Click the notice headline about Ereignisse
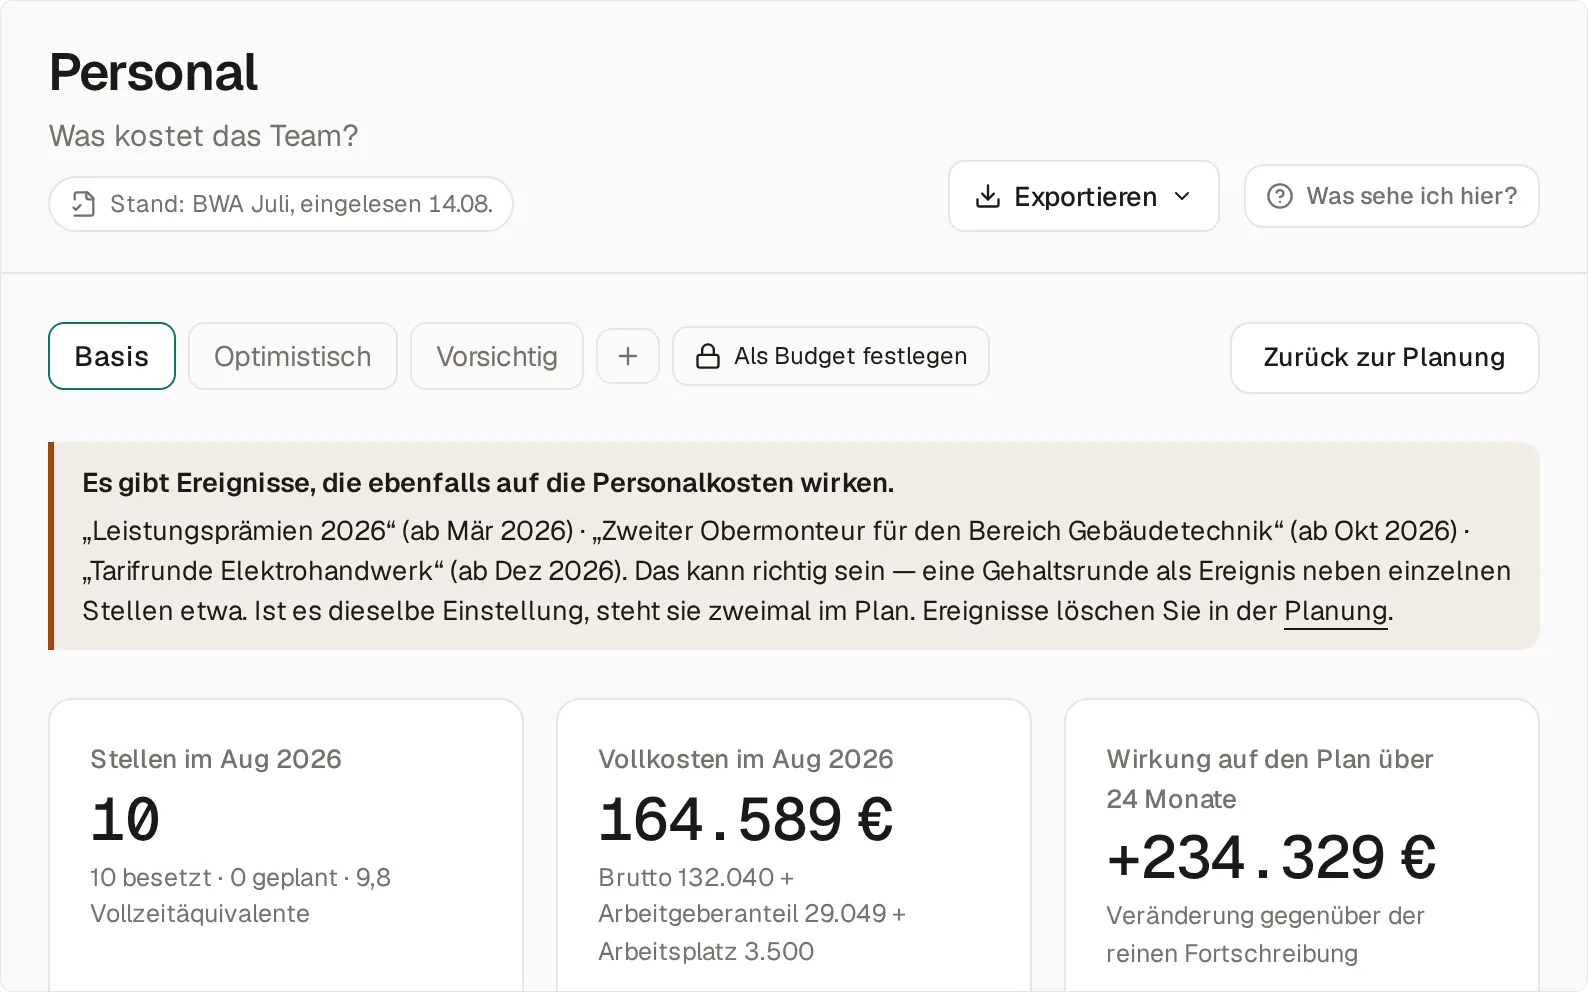 click(x=488, y=483)
